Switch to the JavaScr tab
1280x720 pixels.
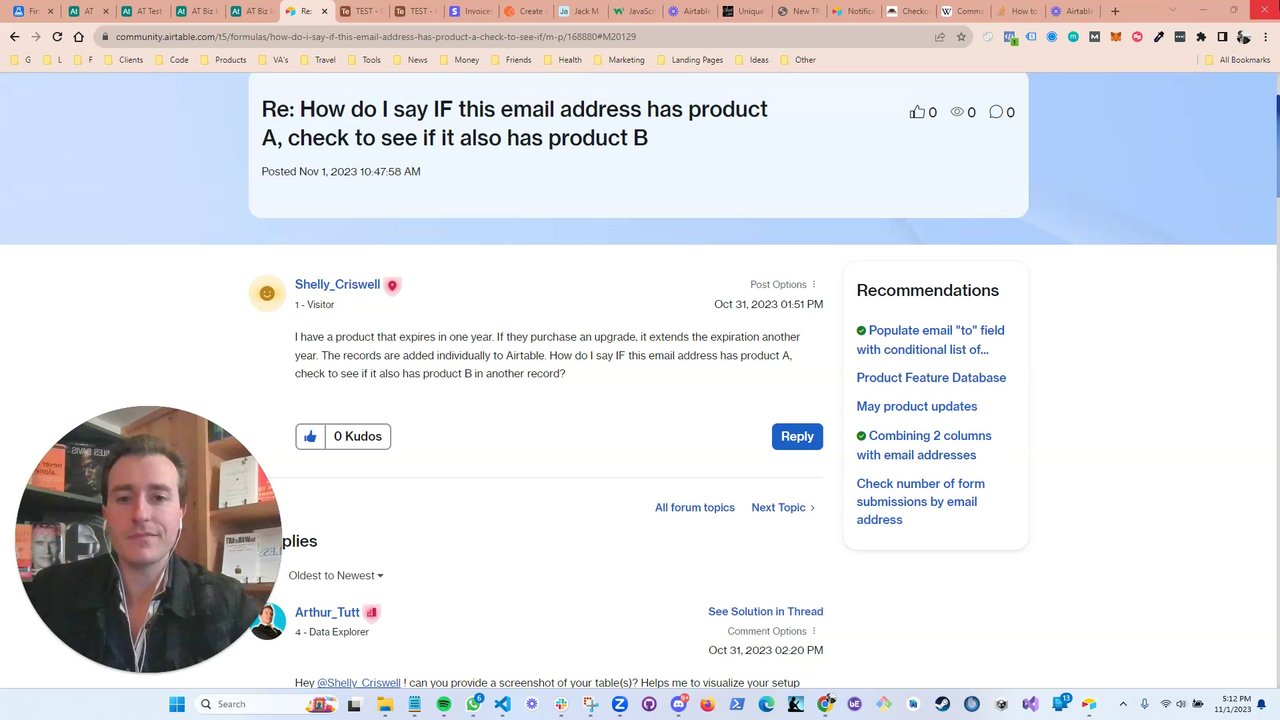pos(634,11)
